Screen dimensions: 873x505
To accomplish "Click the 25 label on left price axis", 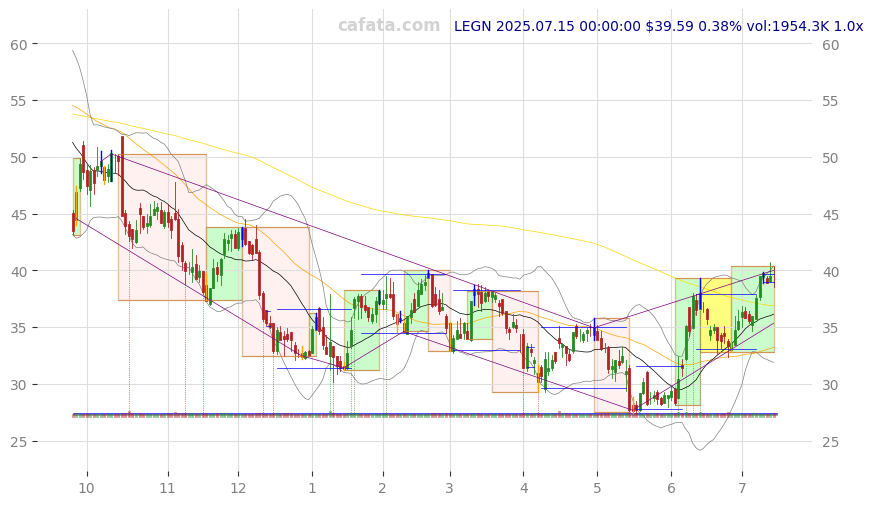I will pos(18,442).
